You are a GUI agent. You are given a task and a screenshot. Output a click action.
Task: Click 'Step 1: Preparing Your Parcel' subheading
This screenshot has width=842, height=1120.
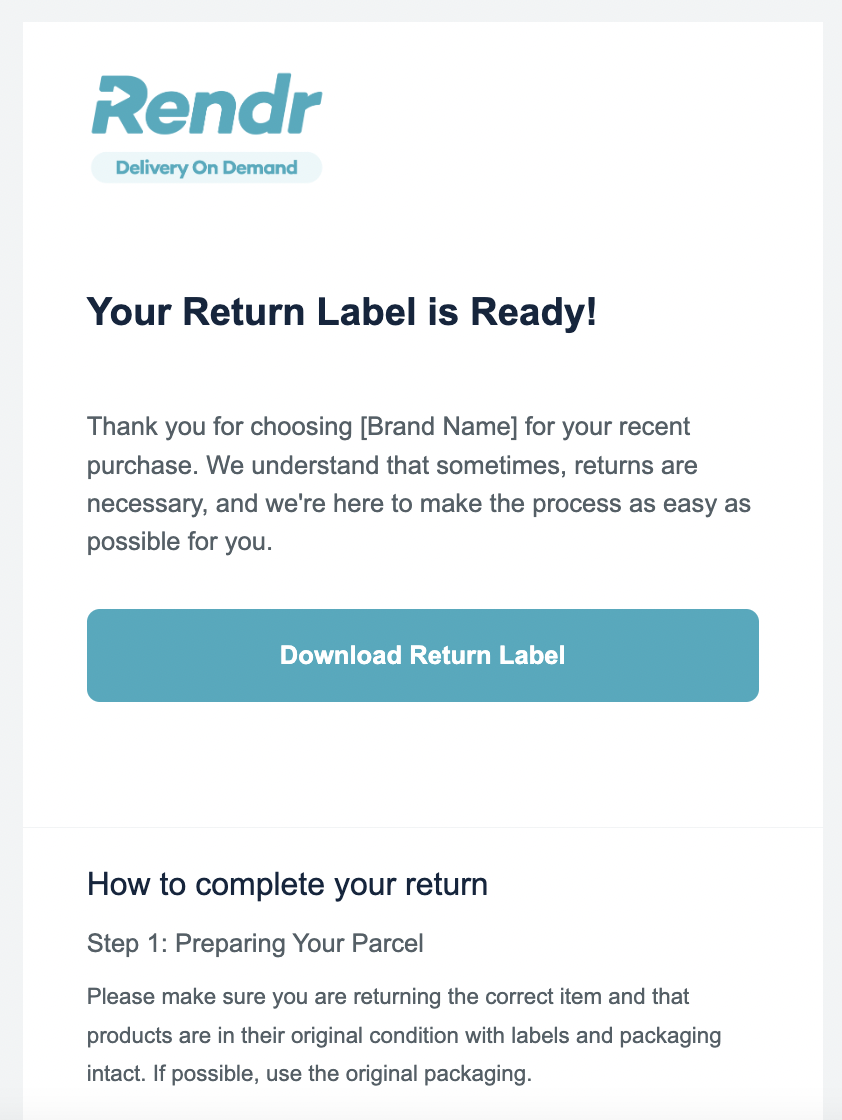[x=255, y=944]
